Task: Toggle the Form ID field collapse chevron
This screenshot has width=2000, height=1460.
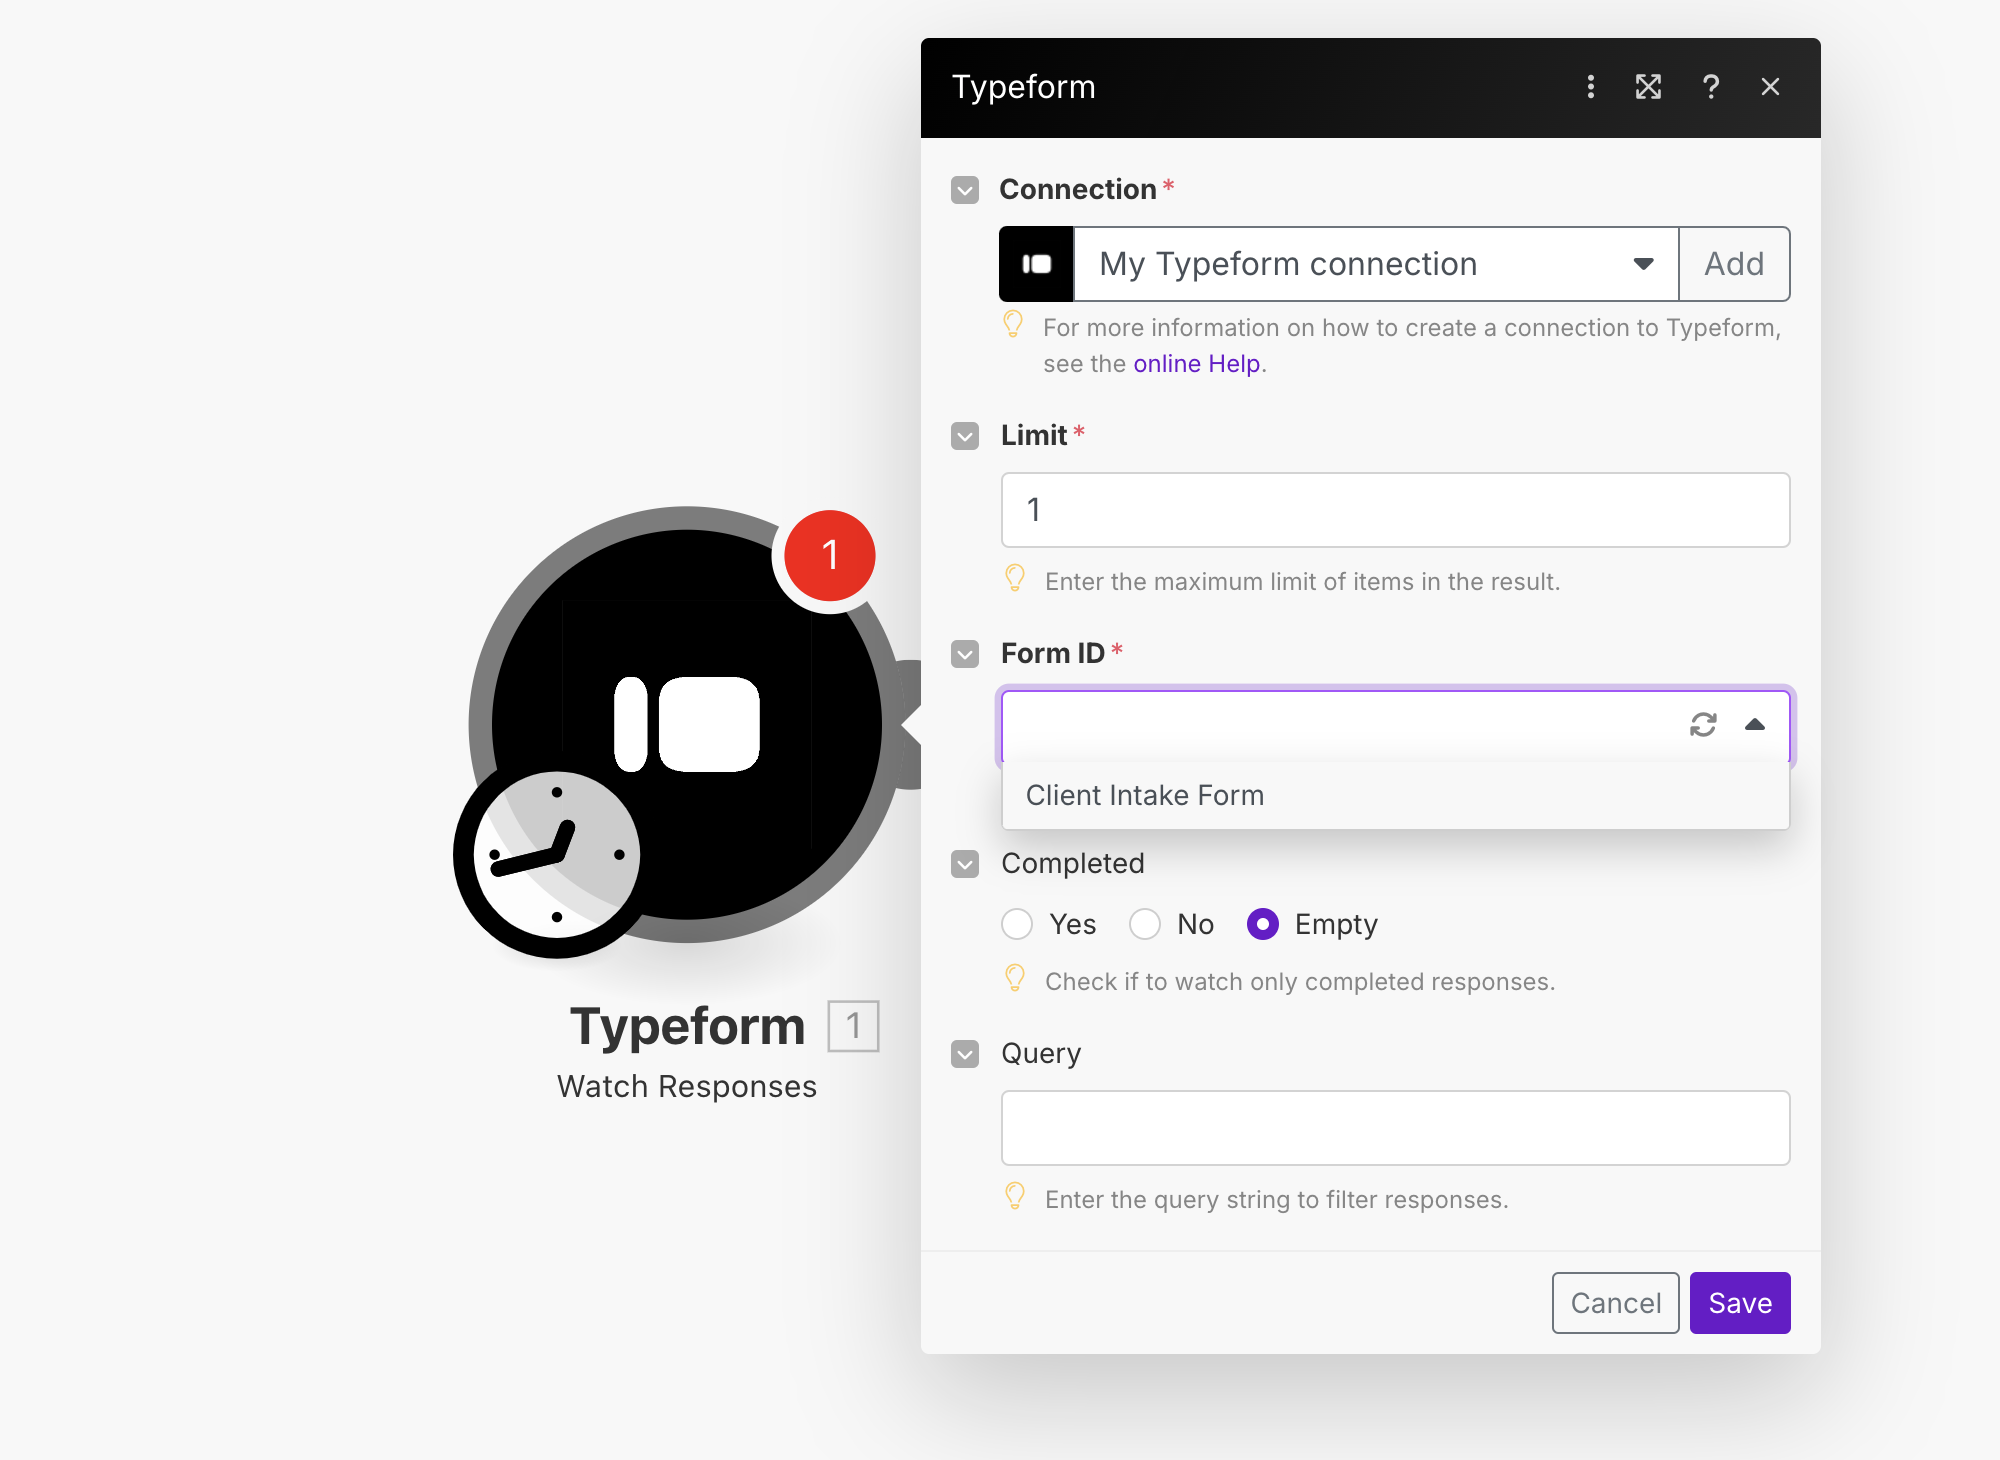Action: pos(965,654)
